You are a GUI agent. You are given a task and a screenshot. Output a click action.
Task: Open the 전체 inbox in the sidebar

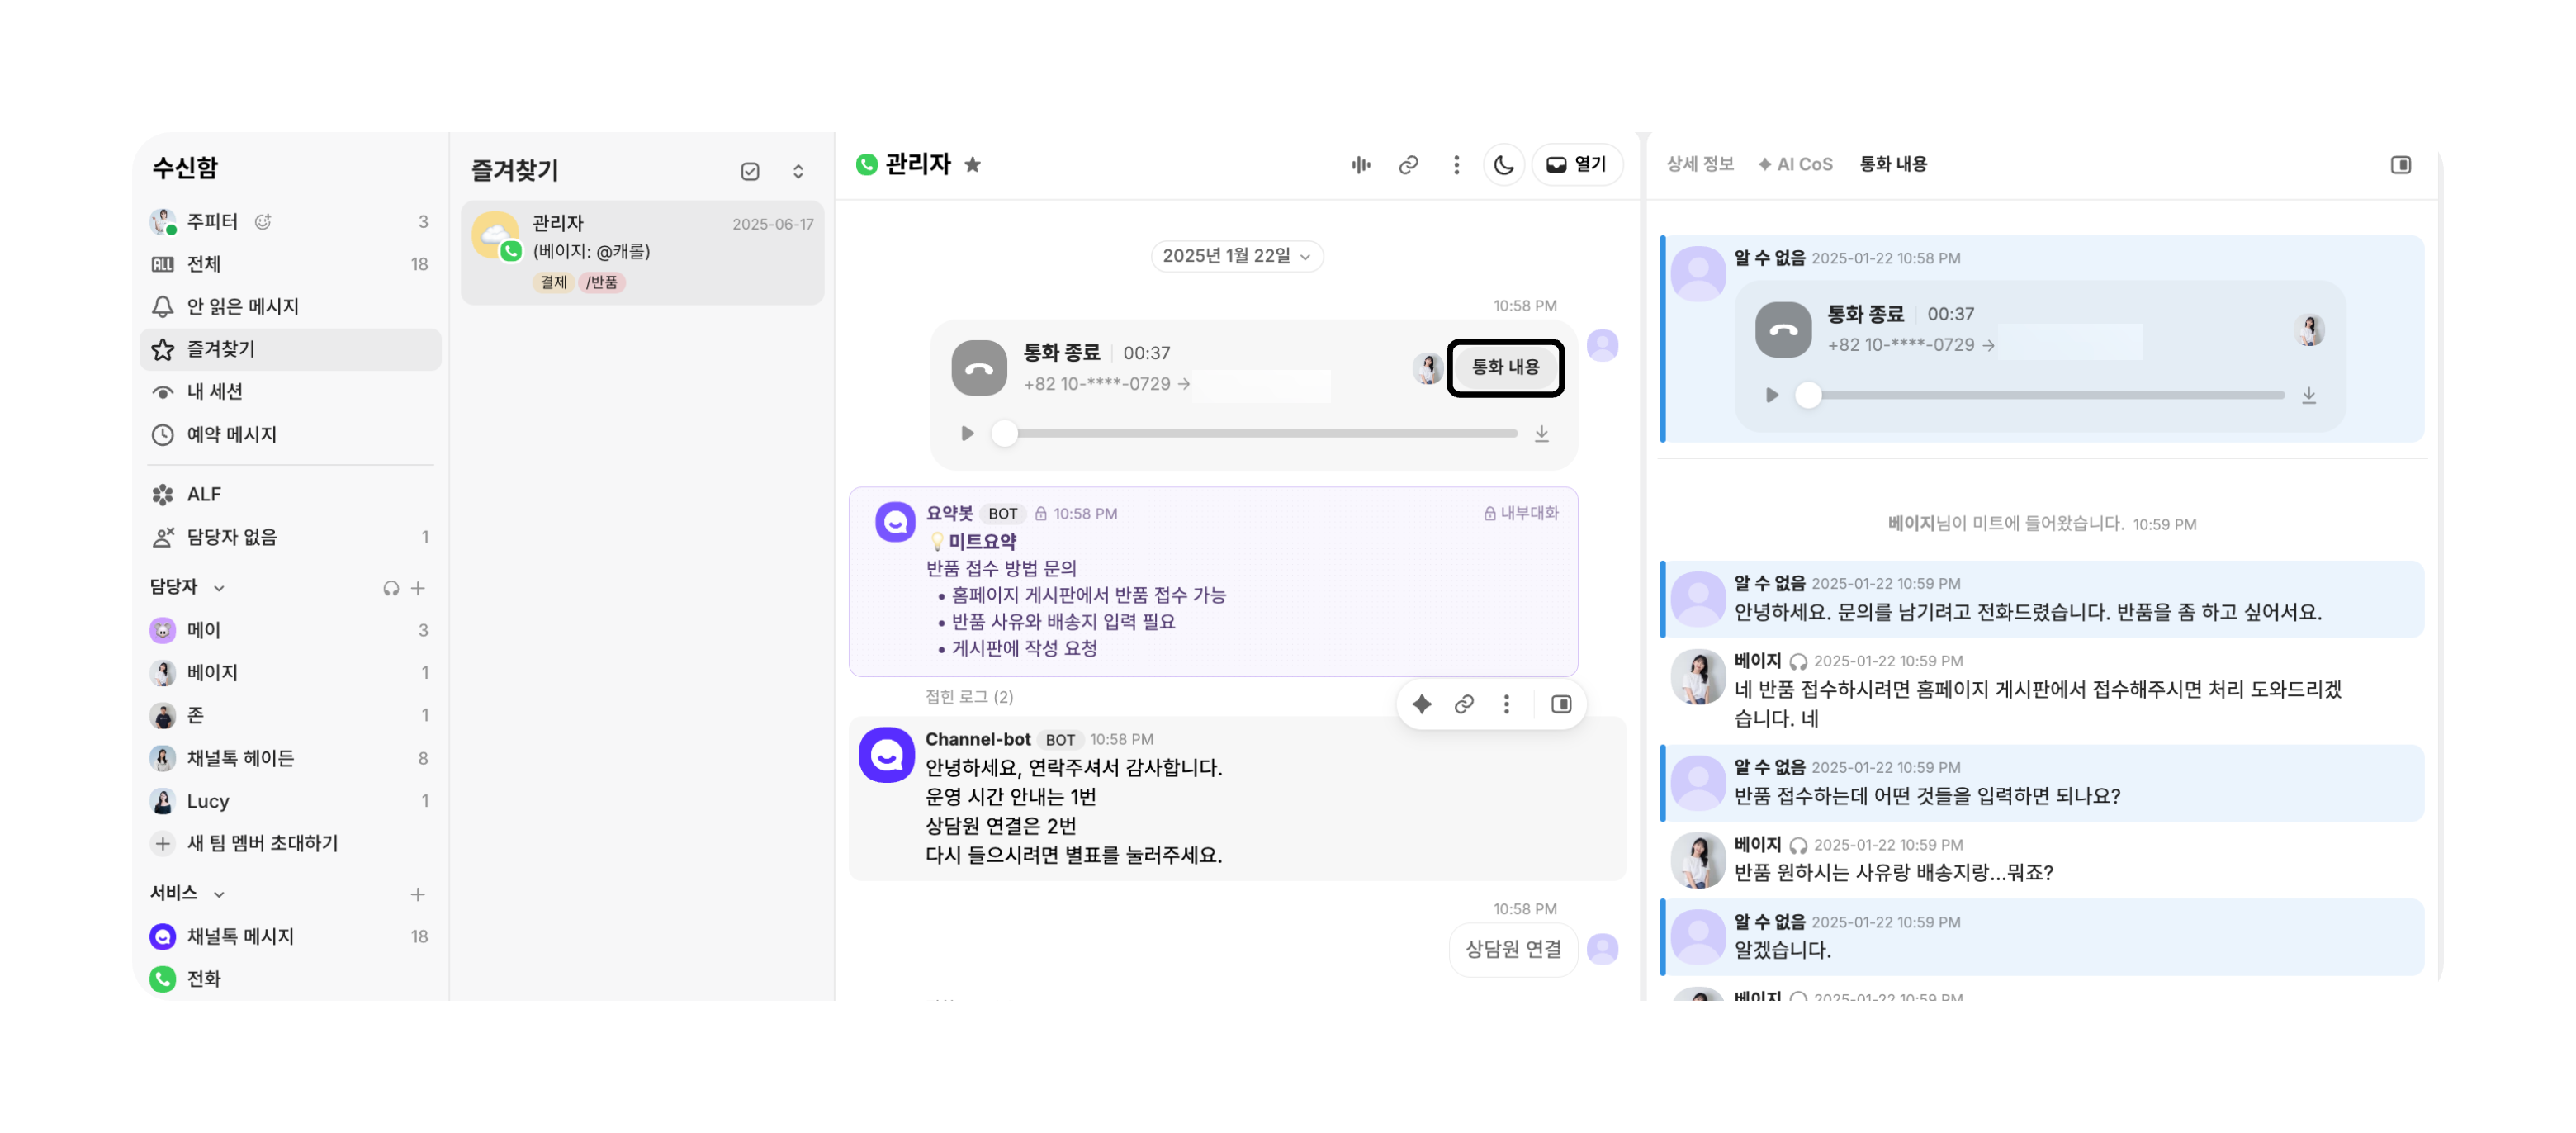tap(290, 264)
